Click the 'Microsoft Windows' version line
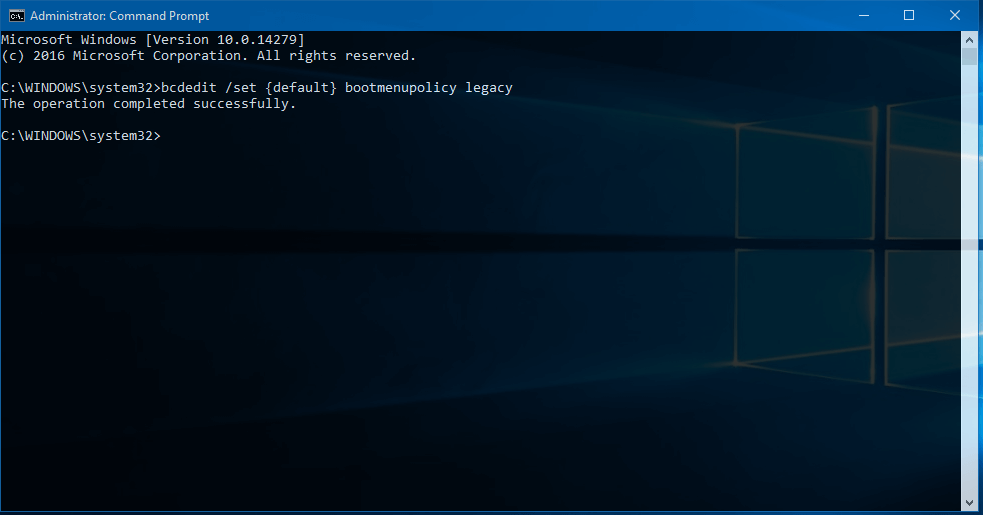 [68, 39]
